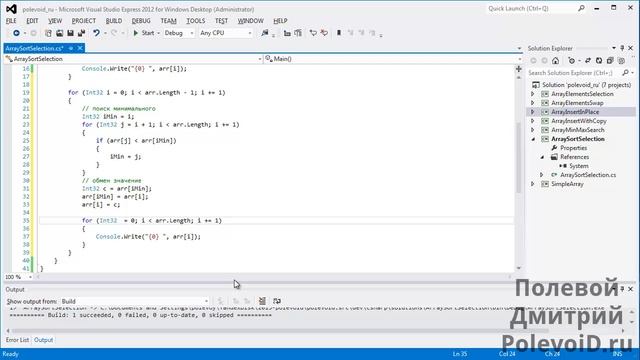Open the Show output from Build dropdown
This screenshot has width=640, height=360.
135,301
